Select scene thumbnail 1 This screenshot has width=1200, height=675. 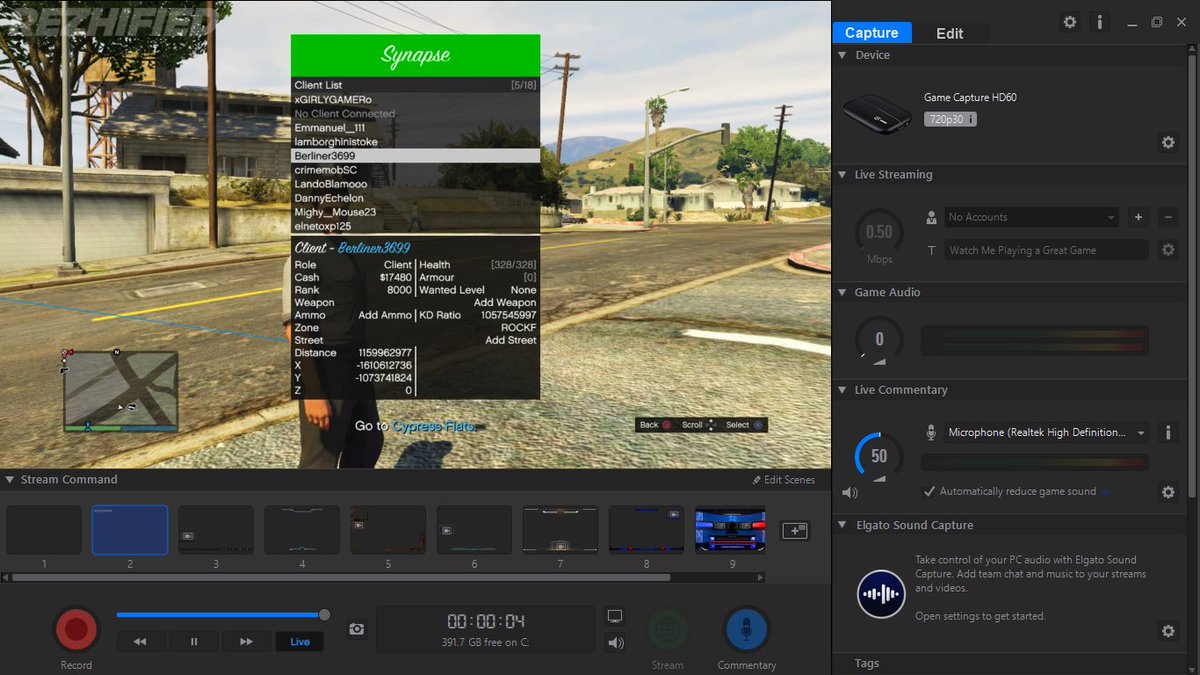pos(44,530)
